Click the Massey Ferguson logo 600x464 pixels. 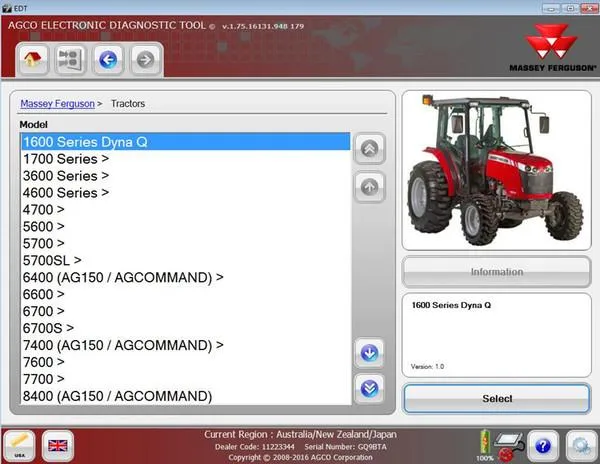[x=552, y=48]
